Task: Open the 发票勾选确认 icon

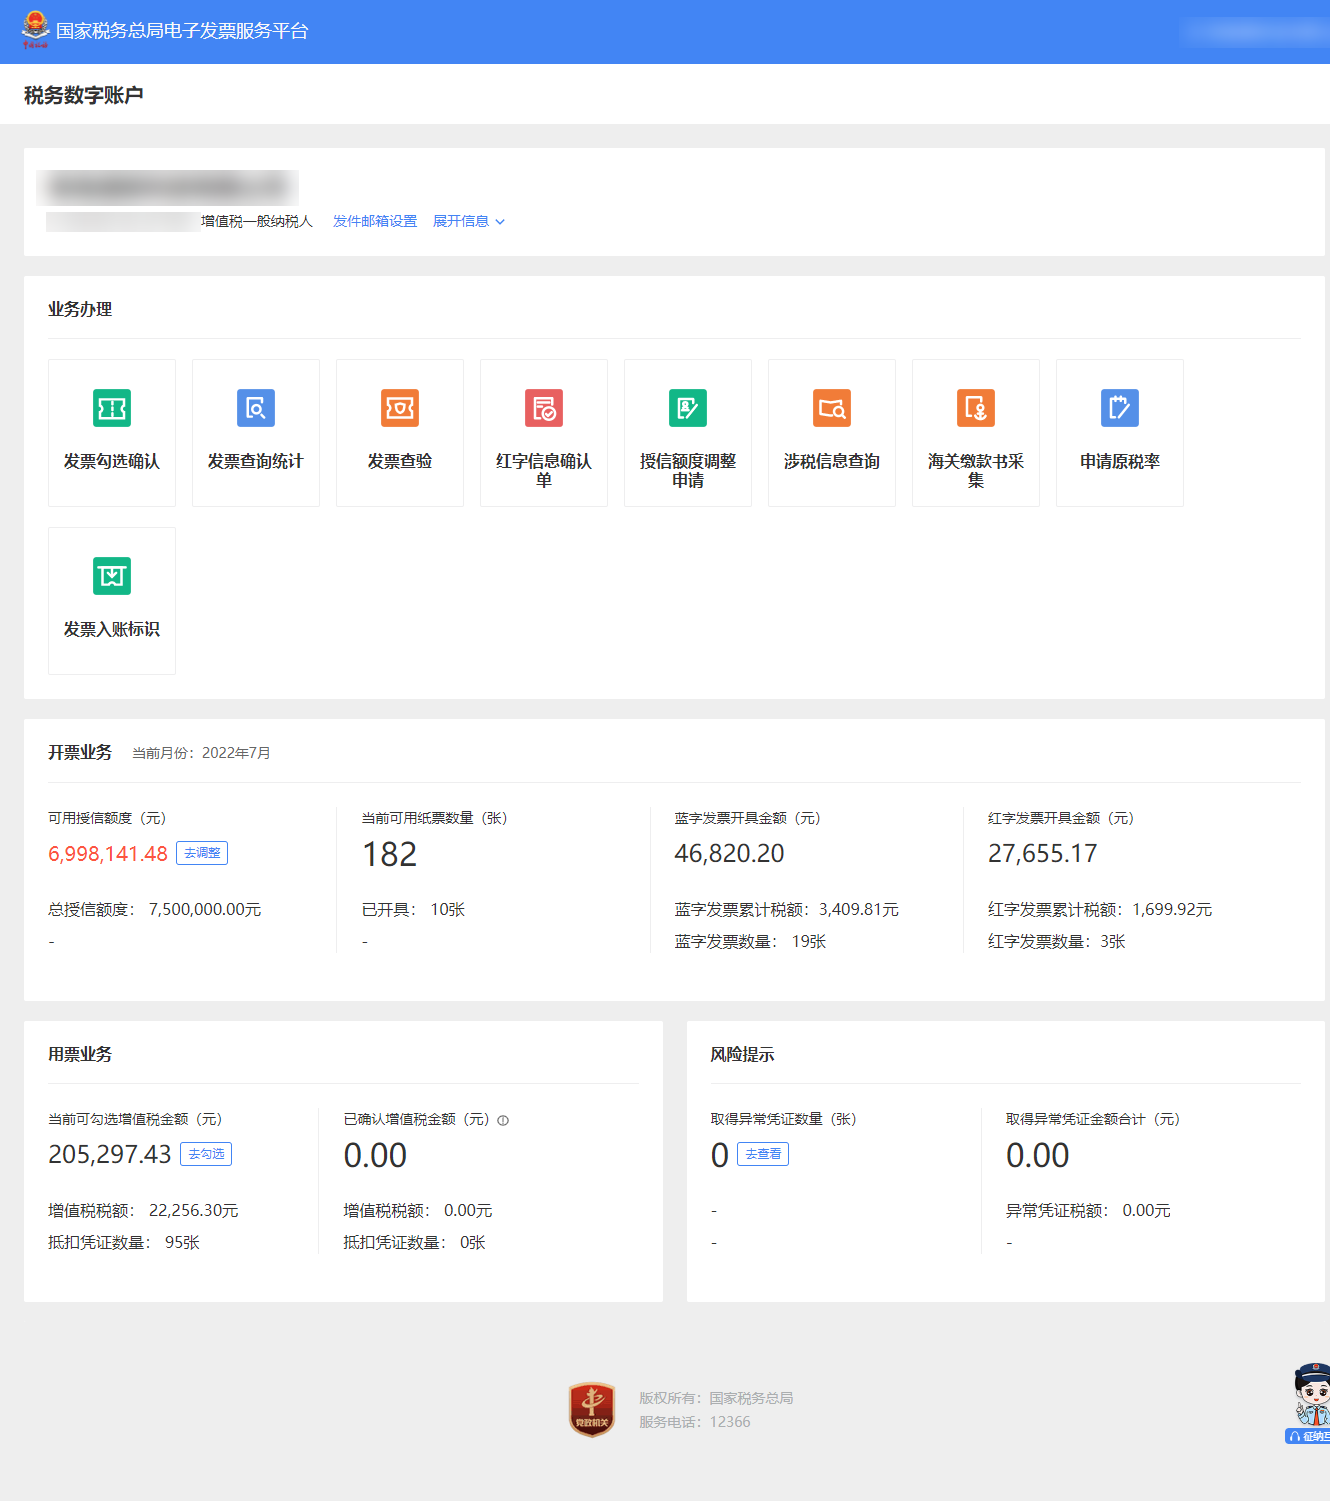Action: [112, 408]
